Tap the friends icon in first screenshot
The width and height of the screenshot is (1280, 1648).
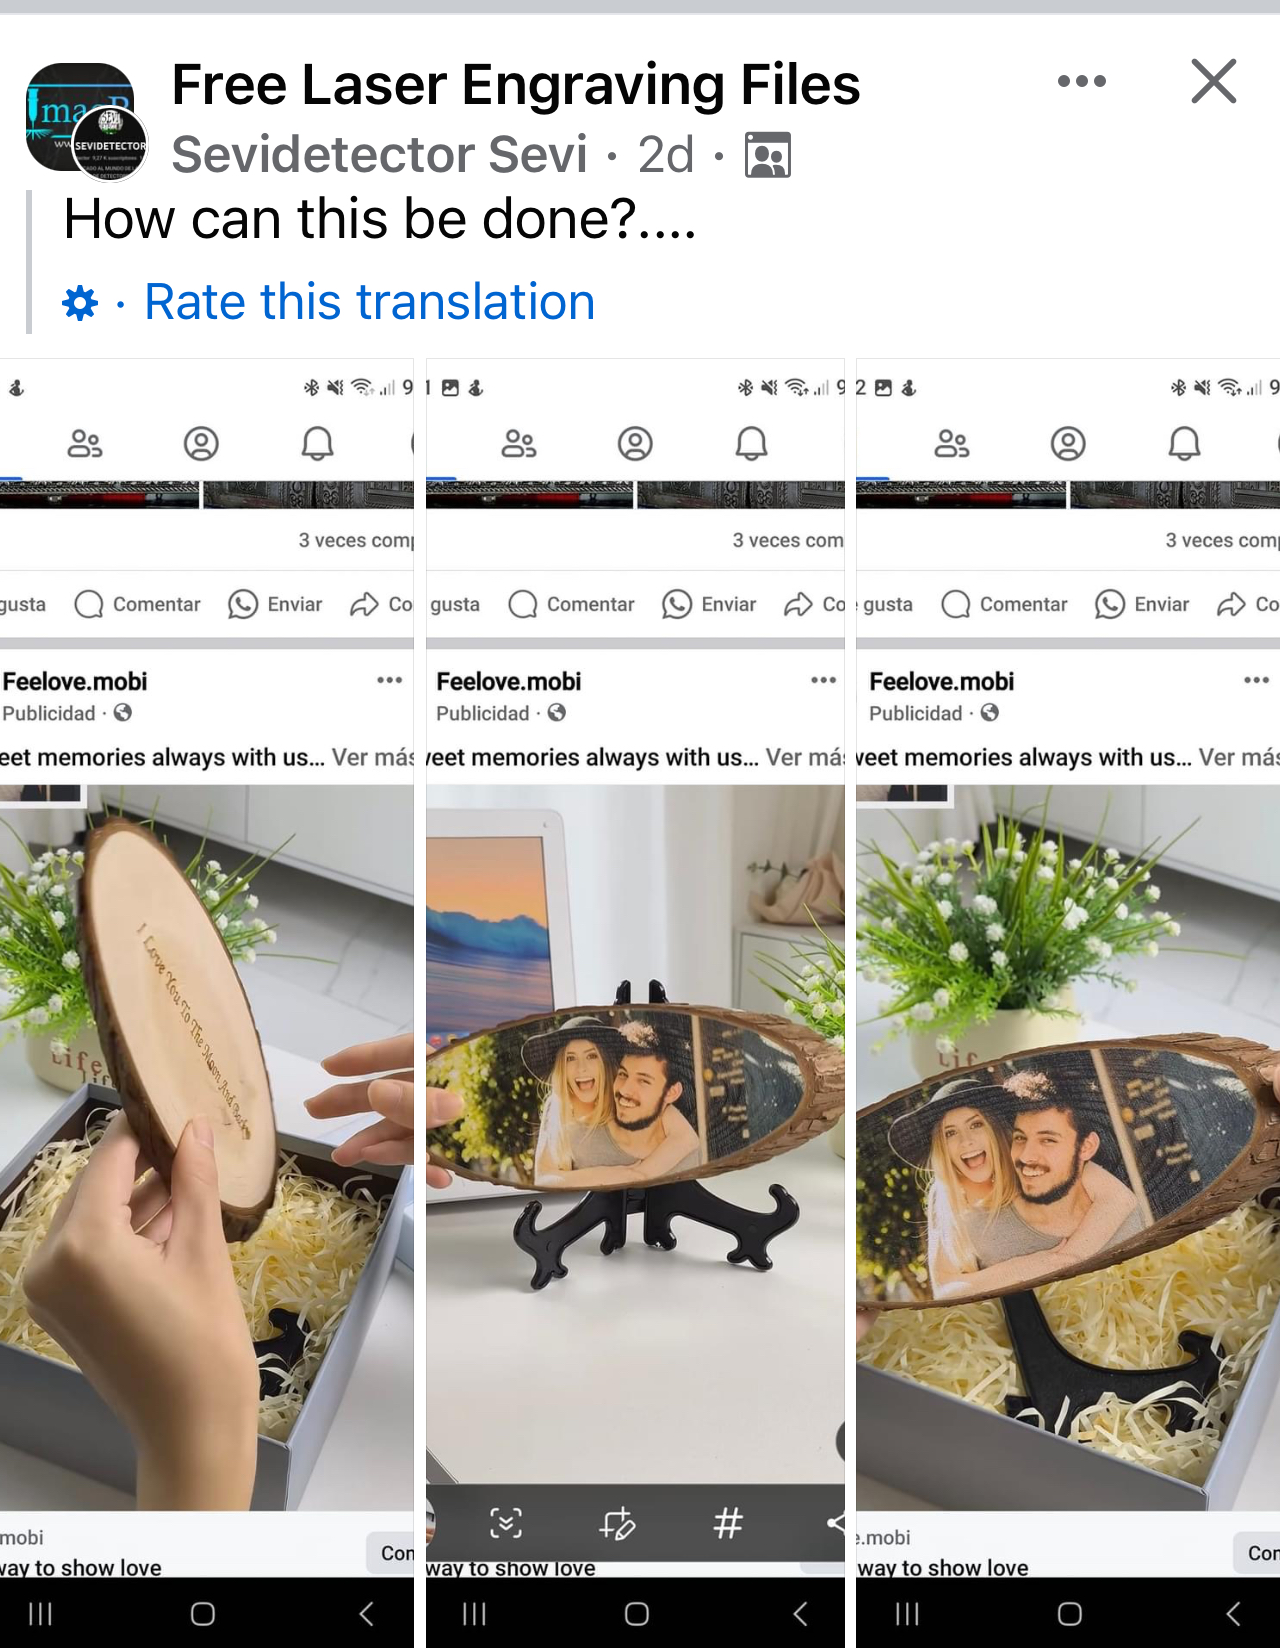(85, 443)
